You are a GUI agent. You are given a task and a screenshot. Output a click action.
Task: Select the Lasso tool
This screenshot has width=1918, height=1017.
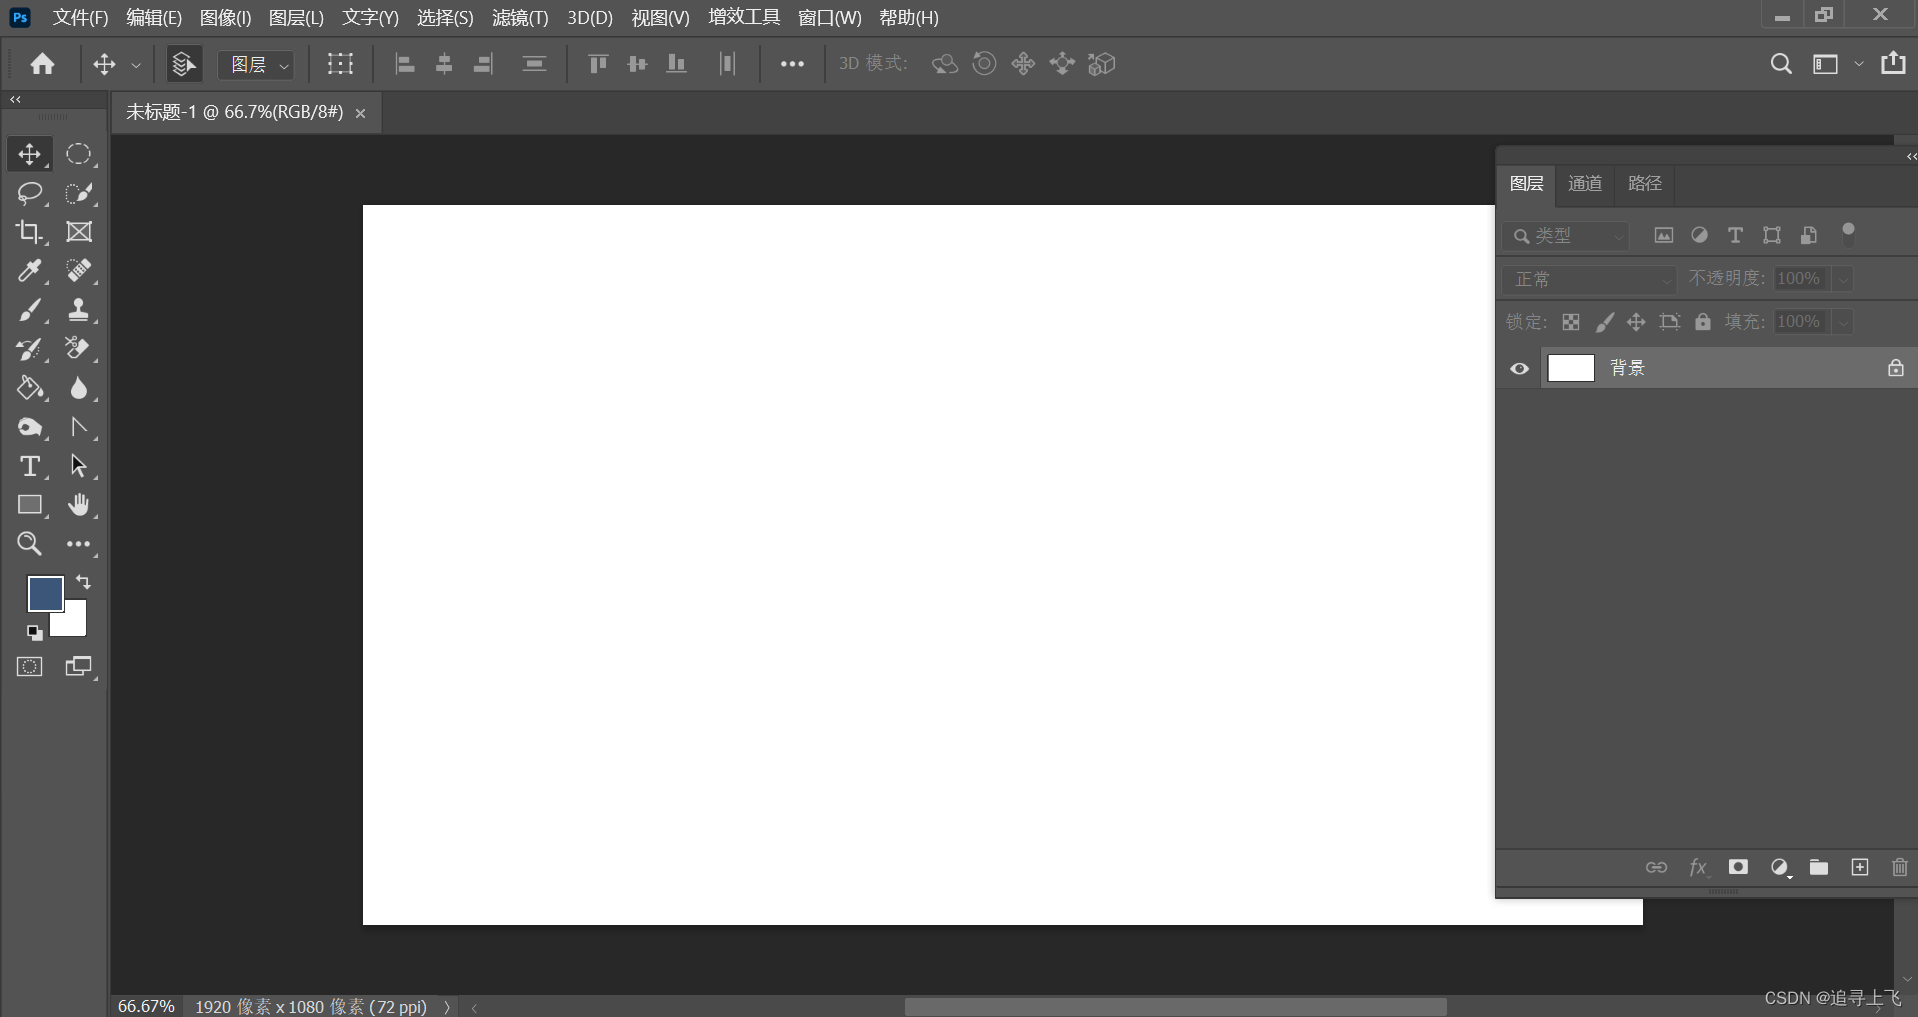(x=29, y=193)
